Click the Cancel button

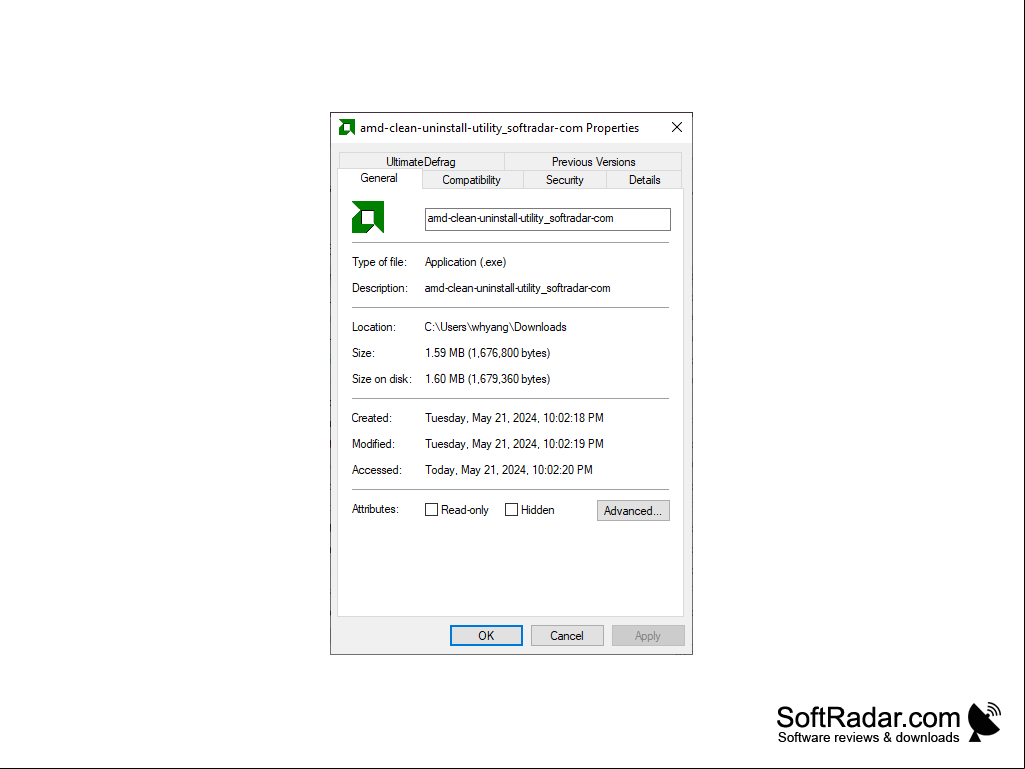click(567, 636)
